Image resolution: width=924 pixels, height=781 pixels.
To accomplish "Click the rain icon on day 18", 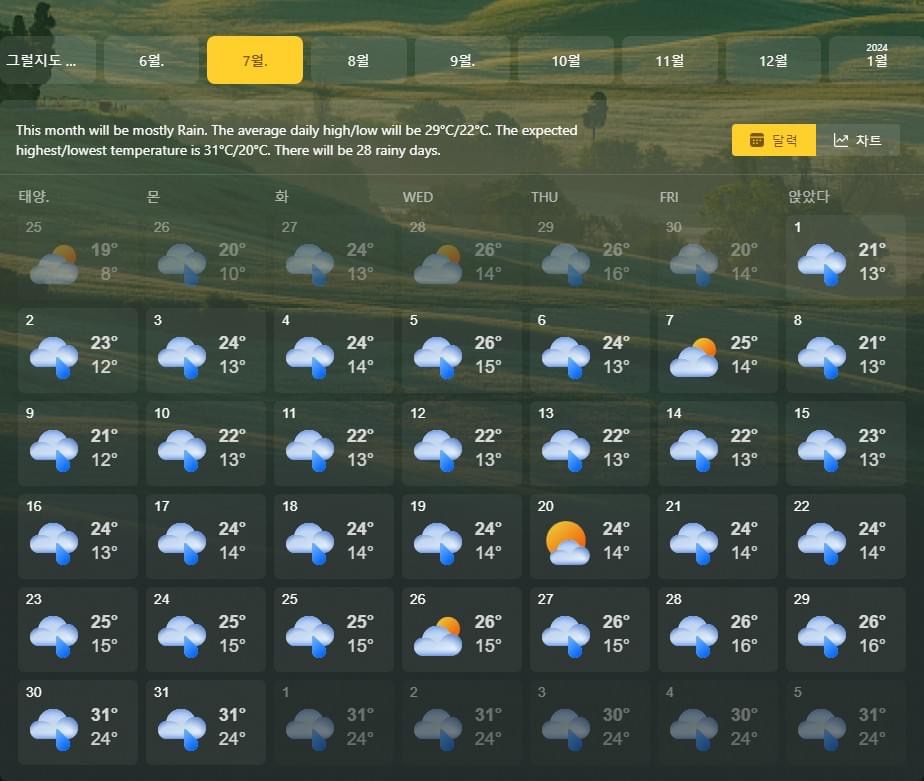I will pos(309,543).
